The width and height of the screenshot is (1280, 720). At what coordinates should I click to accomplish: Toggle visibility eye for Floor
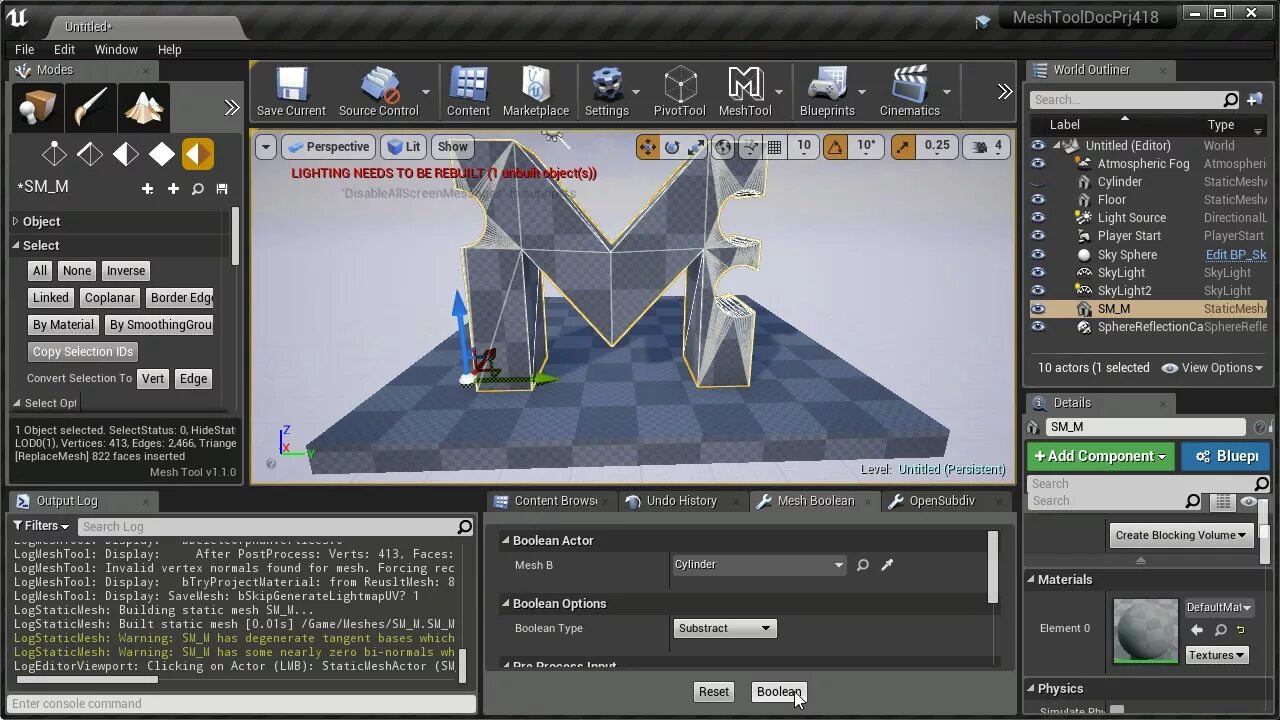click(x=1038, y=200)
